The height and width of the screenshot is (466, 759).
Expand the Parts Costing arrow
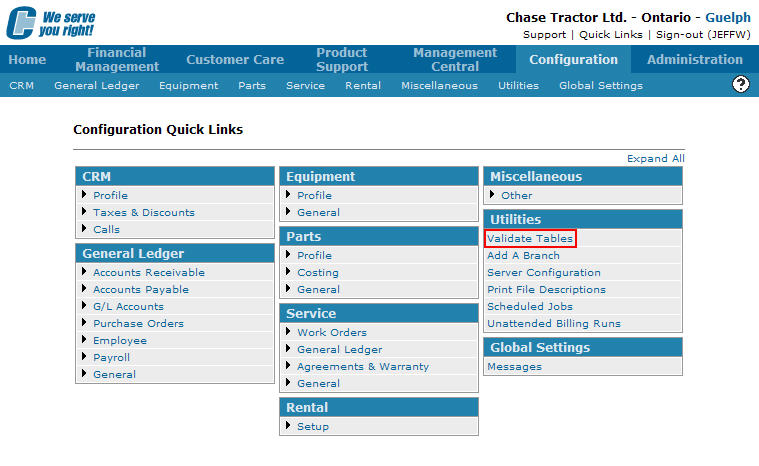click(288, 271)
